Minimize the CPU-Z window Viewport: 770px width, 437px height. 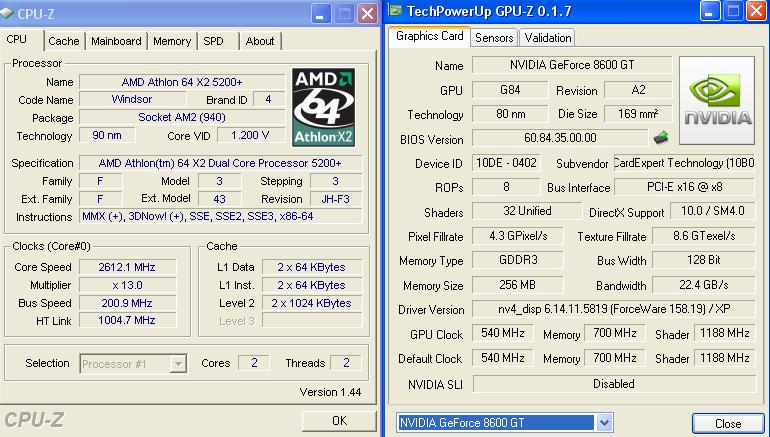point(322,14)
